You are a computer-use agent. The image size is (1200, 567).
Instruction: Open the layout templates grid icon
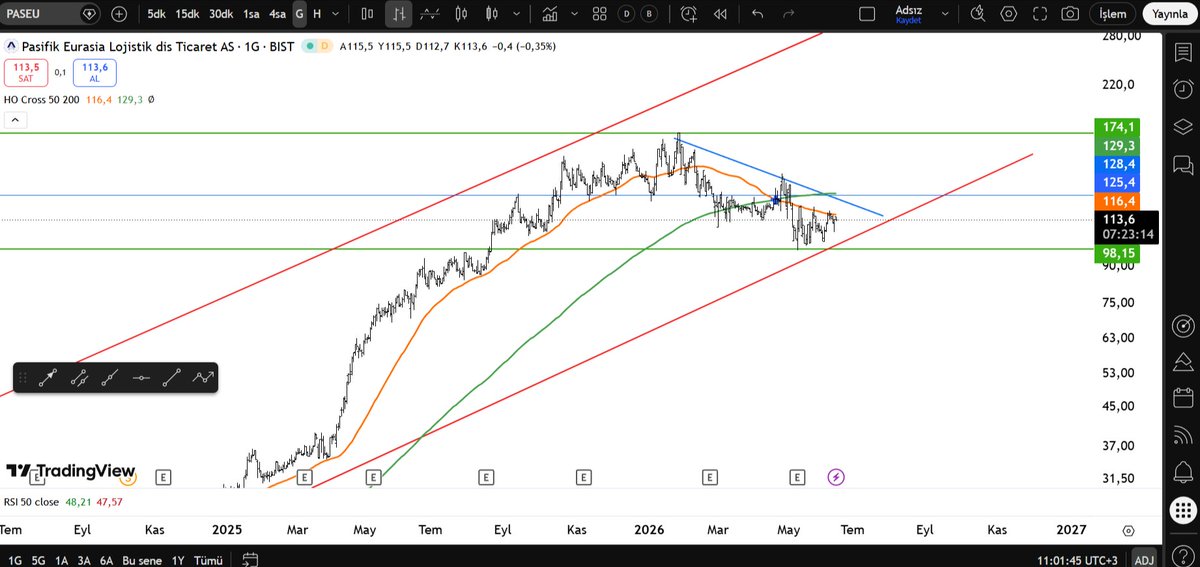[599, 14]
